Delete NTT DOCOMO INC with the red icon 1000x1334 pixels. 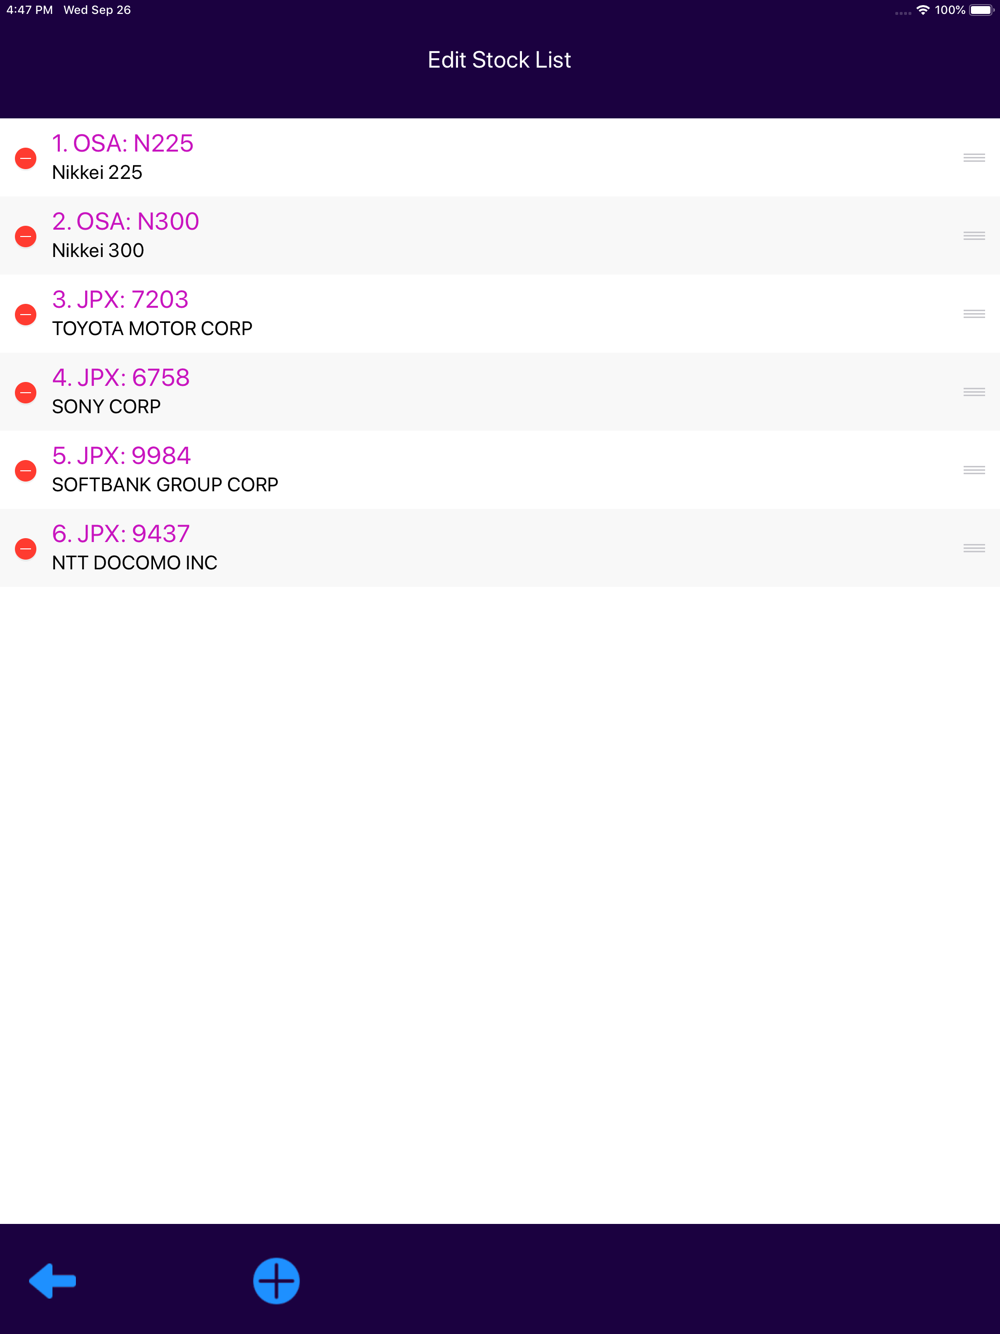click(26, 548)
